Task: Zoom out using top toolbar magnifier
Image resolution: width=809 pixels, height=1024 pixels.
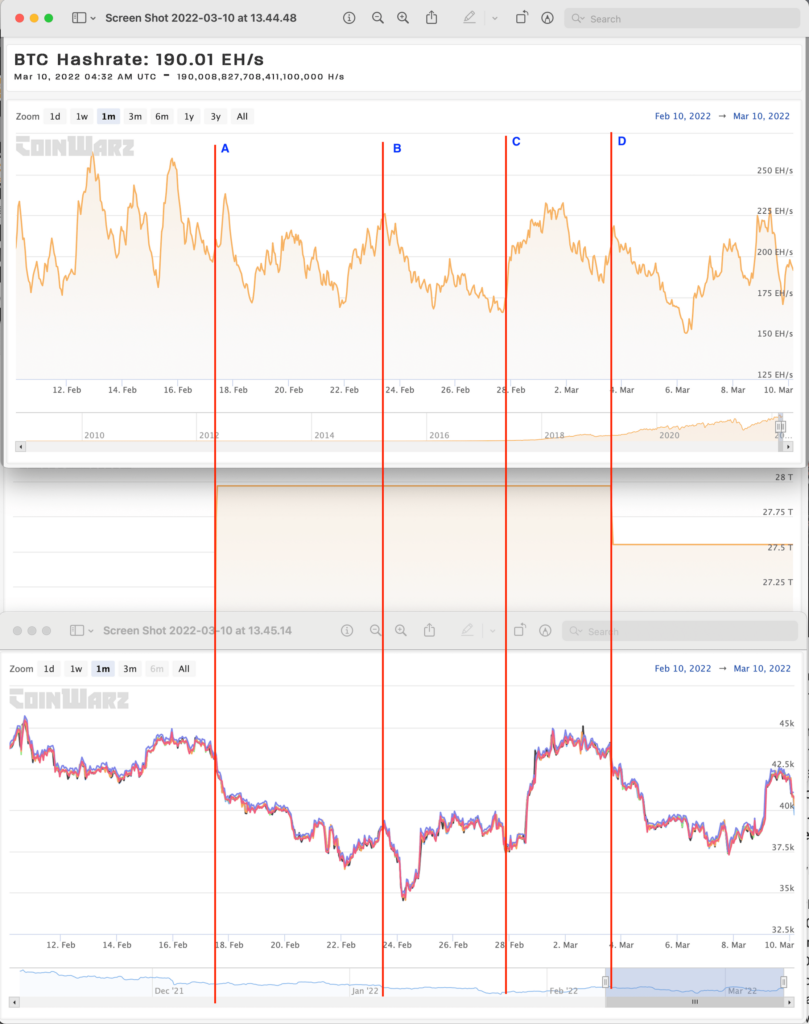Action: pyautogui.click(x=377, y=18)
